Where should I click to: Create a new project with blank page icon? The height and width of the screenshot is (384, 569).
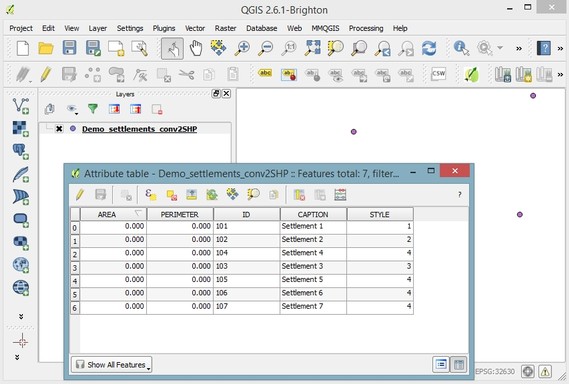pos(22,48)
